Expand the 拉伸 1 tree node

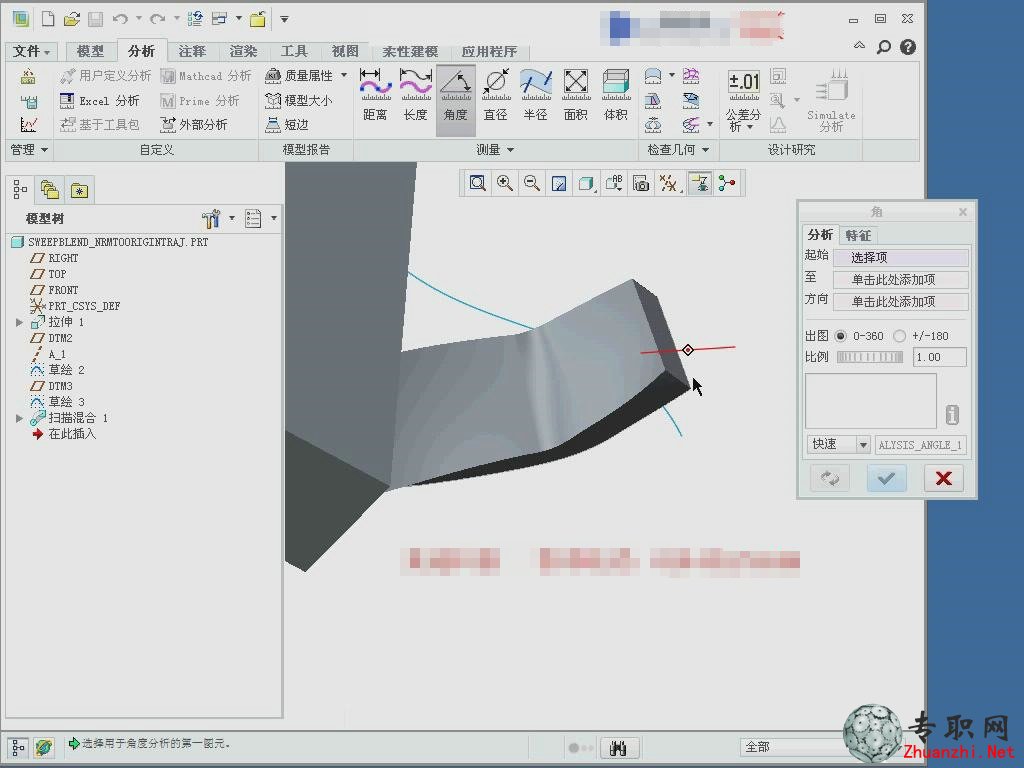(20, 322)
